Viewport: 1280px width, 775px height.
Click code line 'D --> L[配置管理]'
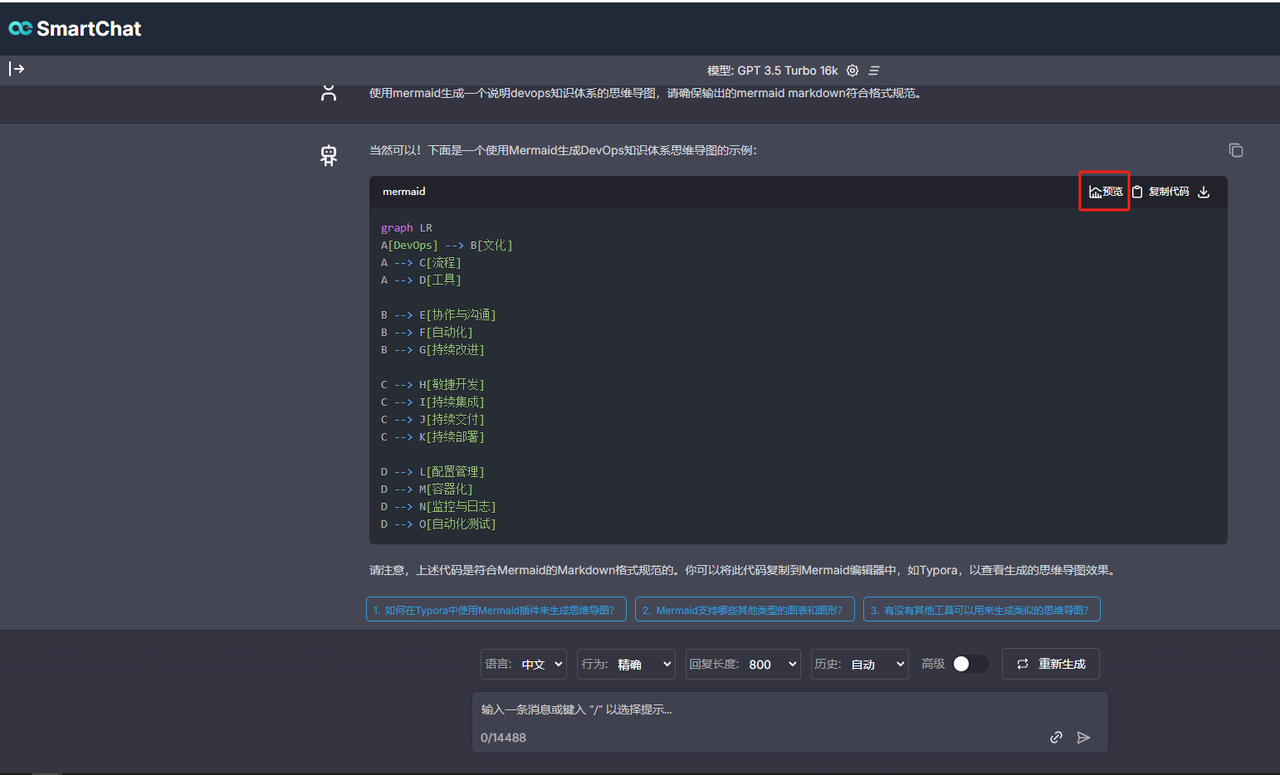click(432, 471)
